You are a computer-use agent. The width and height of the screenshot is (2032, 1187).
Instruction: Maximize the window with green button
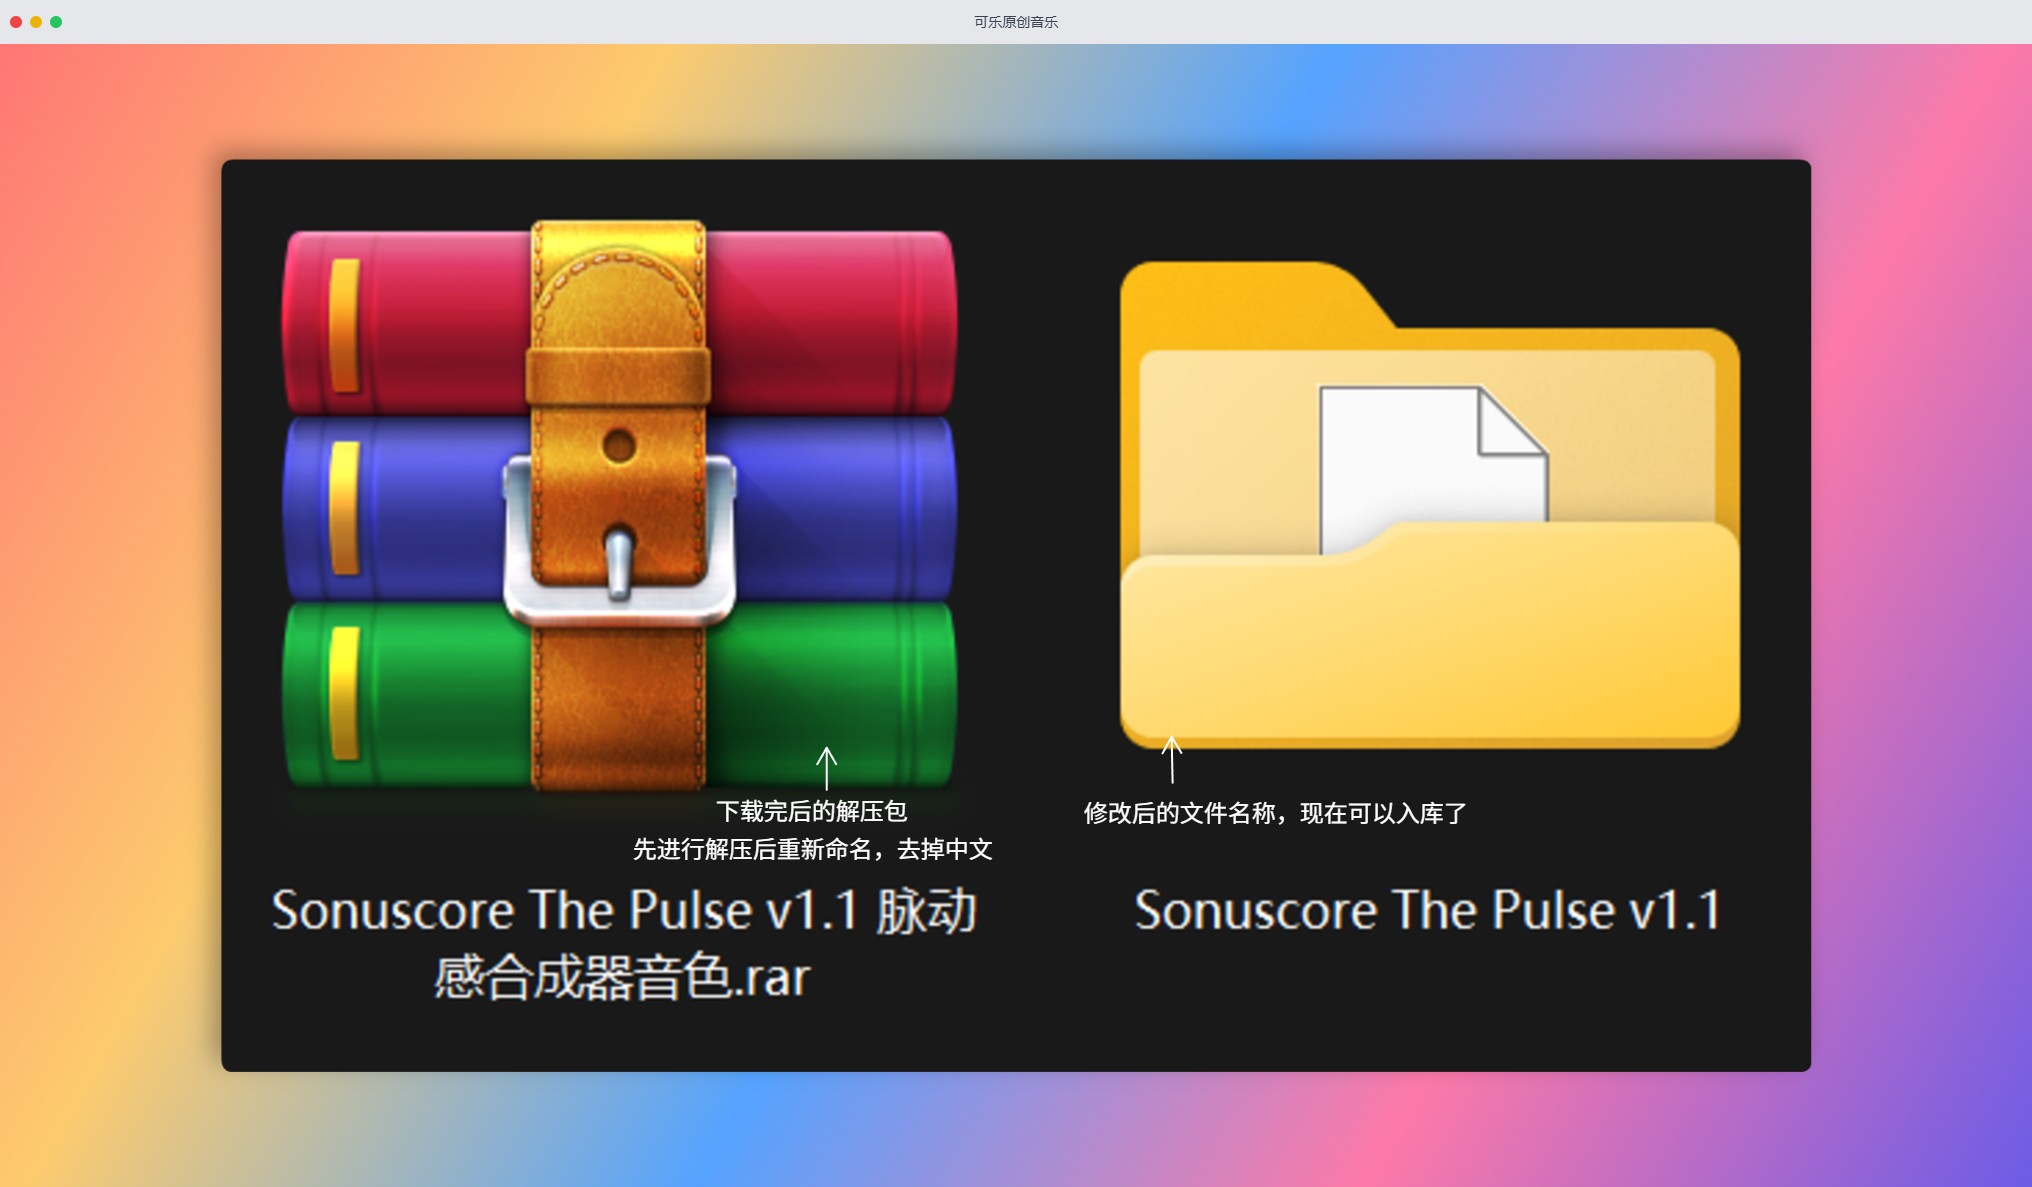tap(56, 22)
